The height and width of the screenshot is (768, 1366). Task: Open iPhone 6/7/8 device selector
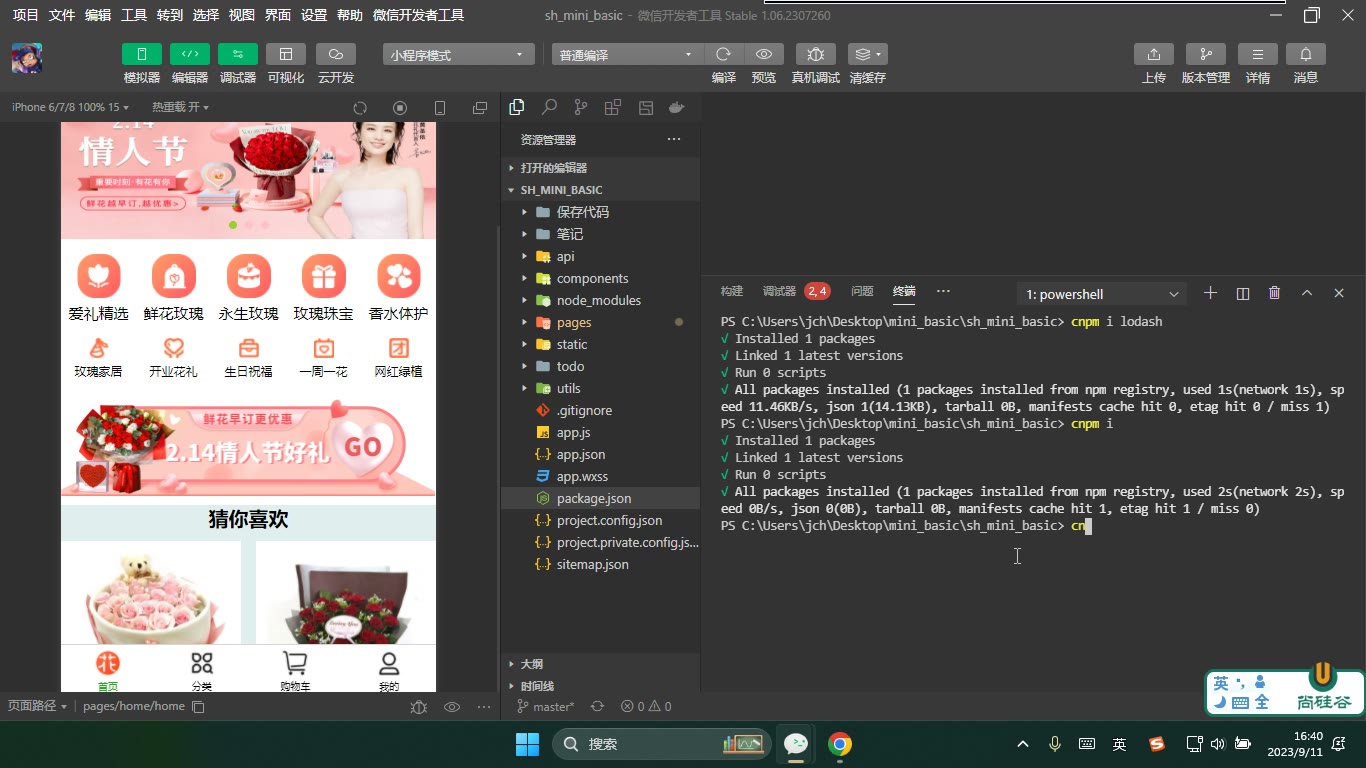tap(70, 107)
